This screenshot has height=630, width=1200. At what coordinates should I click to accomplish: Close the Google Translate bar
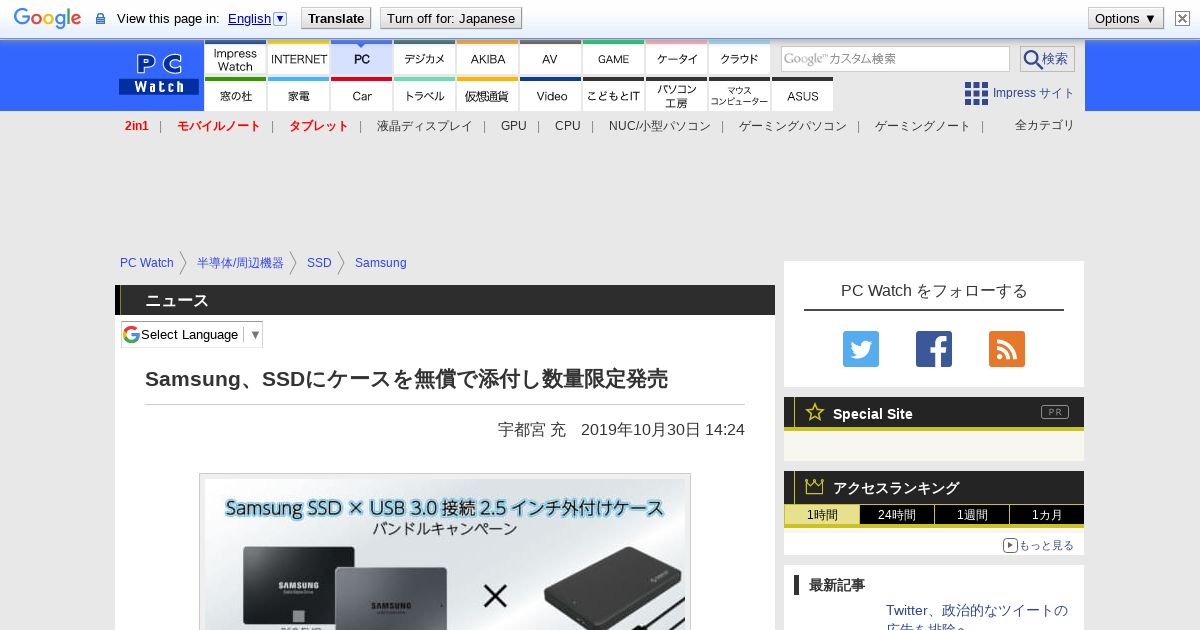1182,18
